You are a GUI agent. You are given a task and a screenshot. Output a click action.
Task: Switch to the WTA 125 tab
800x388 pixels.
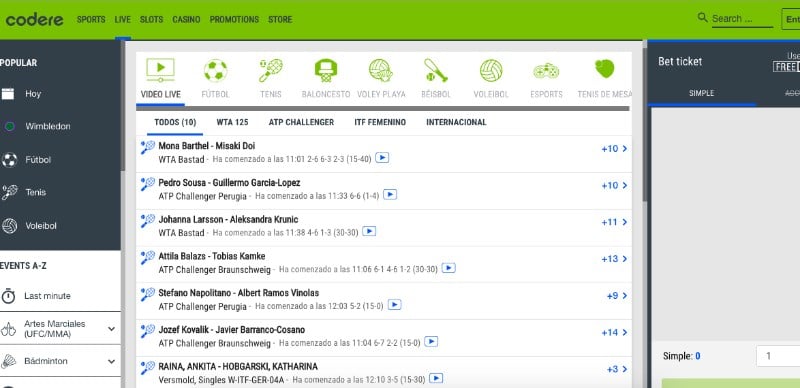[x=232, y=123]
